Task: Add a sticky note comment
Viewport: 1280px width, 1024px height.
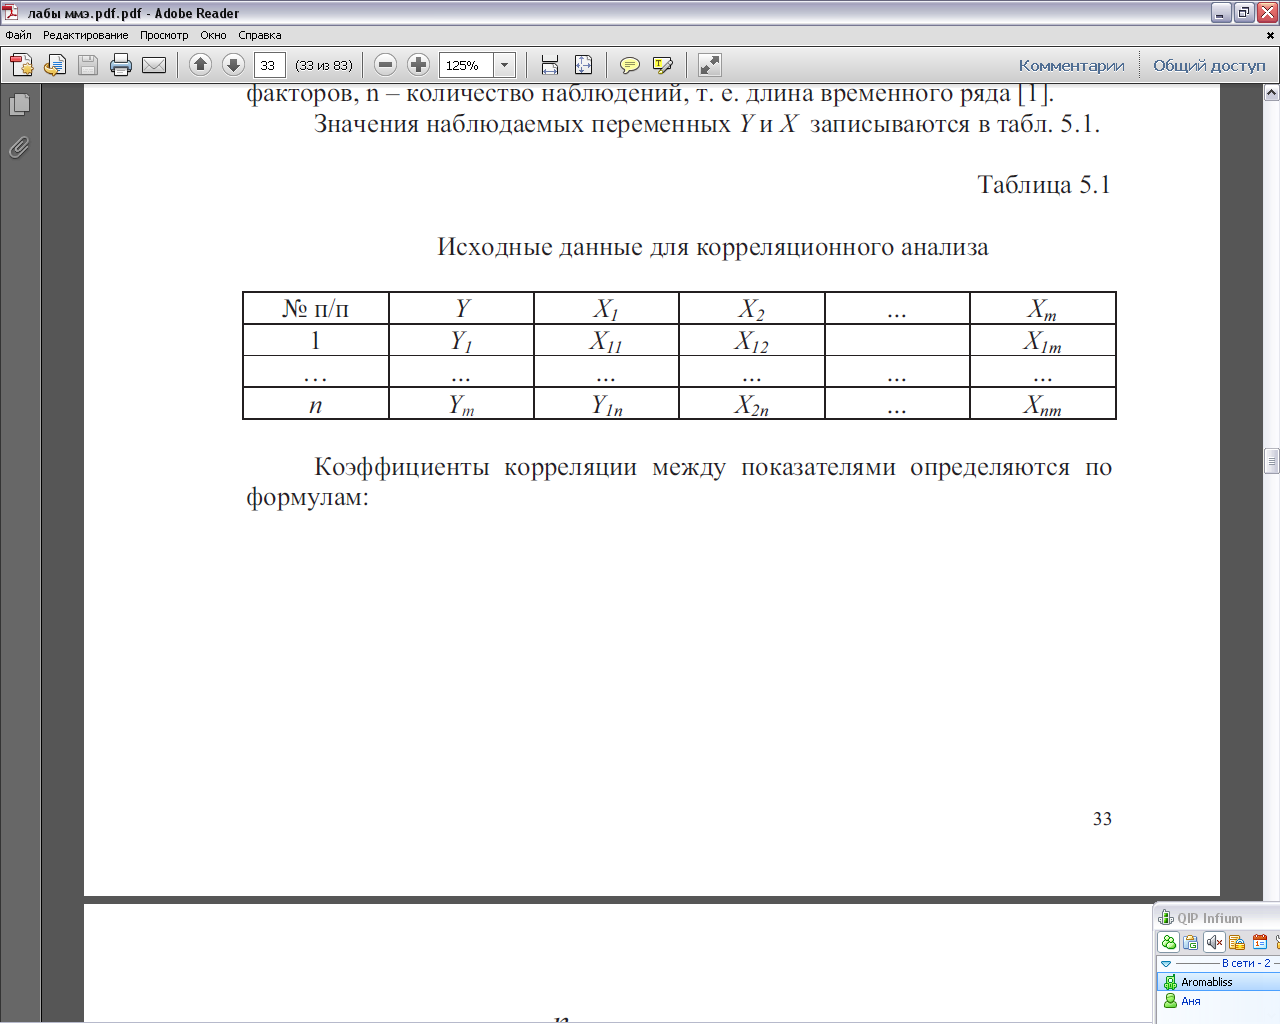Action: coord(629,65)
